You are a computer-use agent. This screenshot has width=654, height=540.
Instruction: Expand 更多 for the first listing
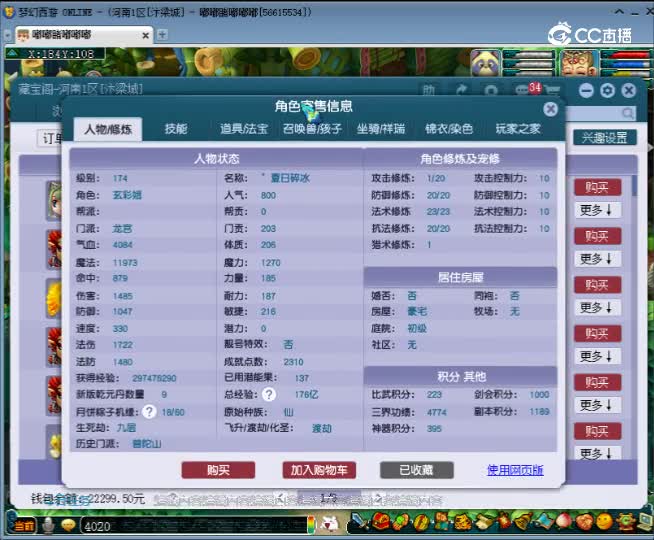[x=598, y=210]
